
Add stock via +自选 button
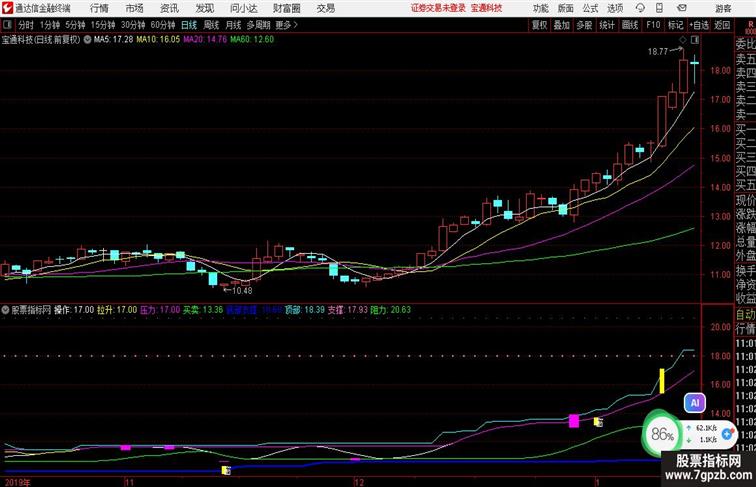(699, 25)
